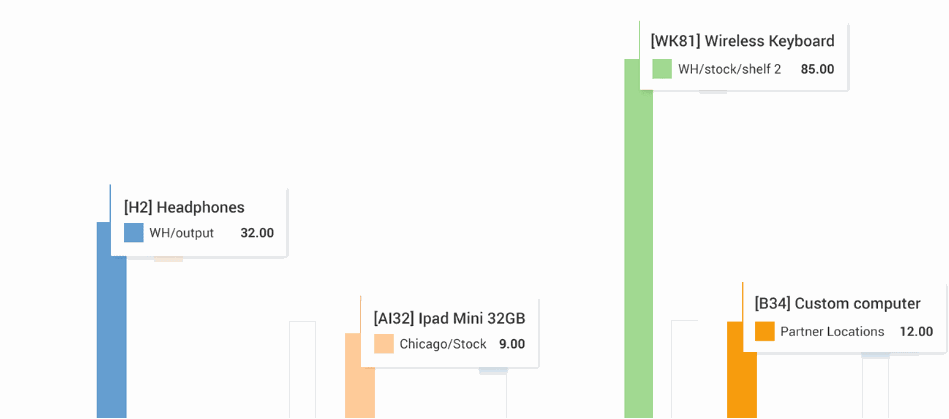This screenshot has width=949, height=419.
Task: Select the tall blue Headphones bar
Action: click(111, 330)
